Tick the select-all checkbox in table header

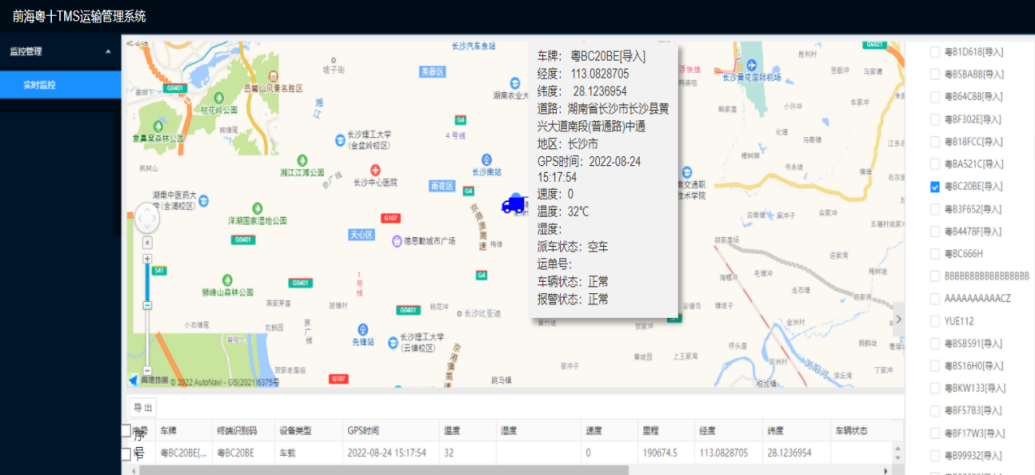pos(126,431)
